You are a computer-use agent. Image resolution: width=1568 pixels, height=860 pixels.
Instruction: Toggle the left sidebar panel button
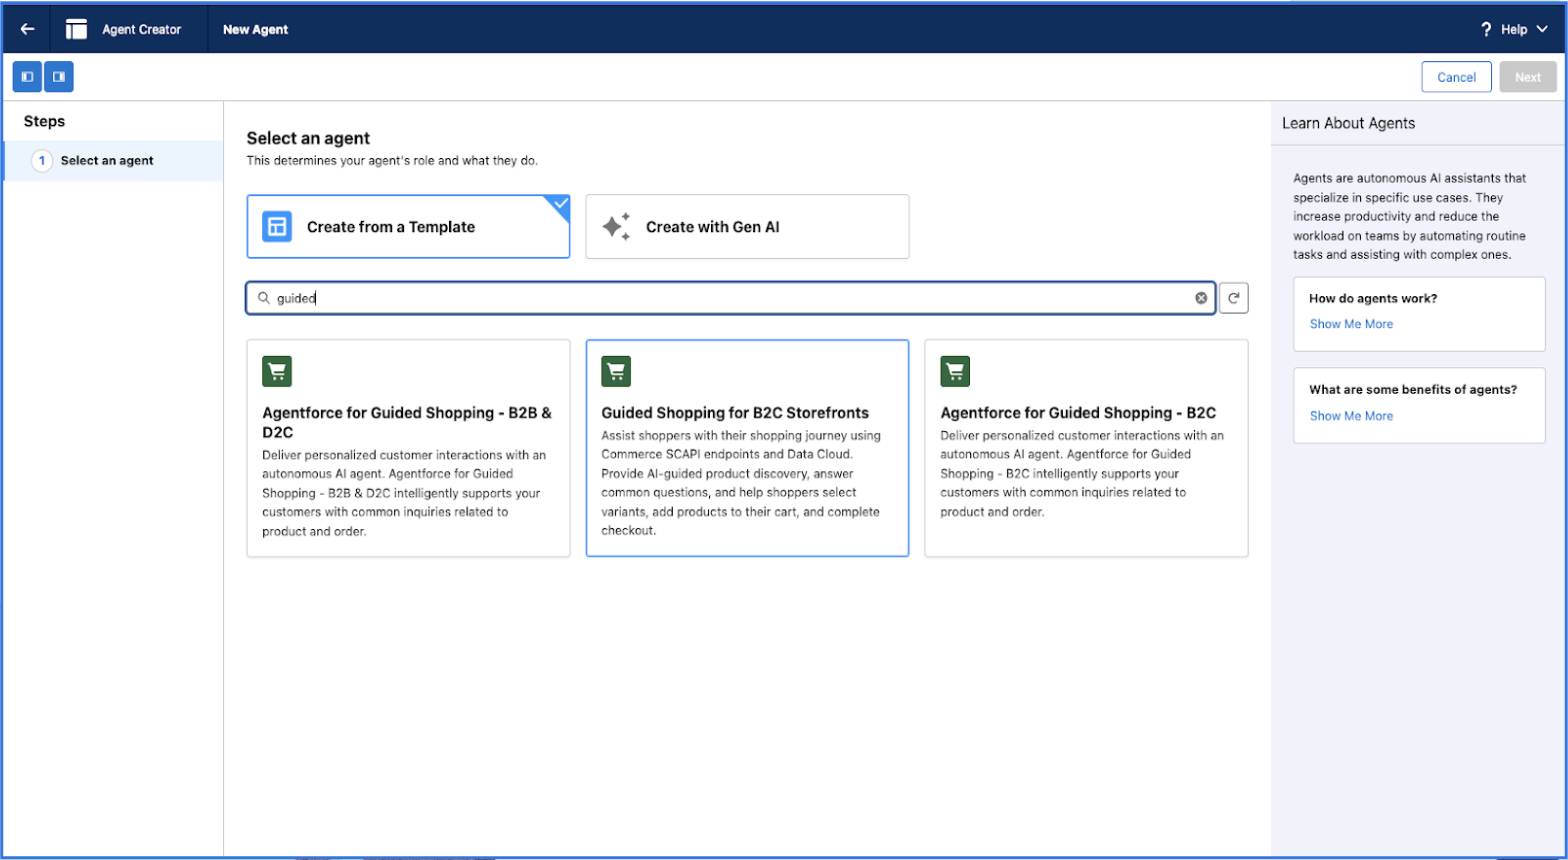[27, 77]
